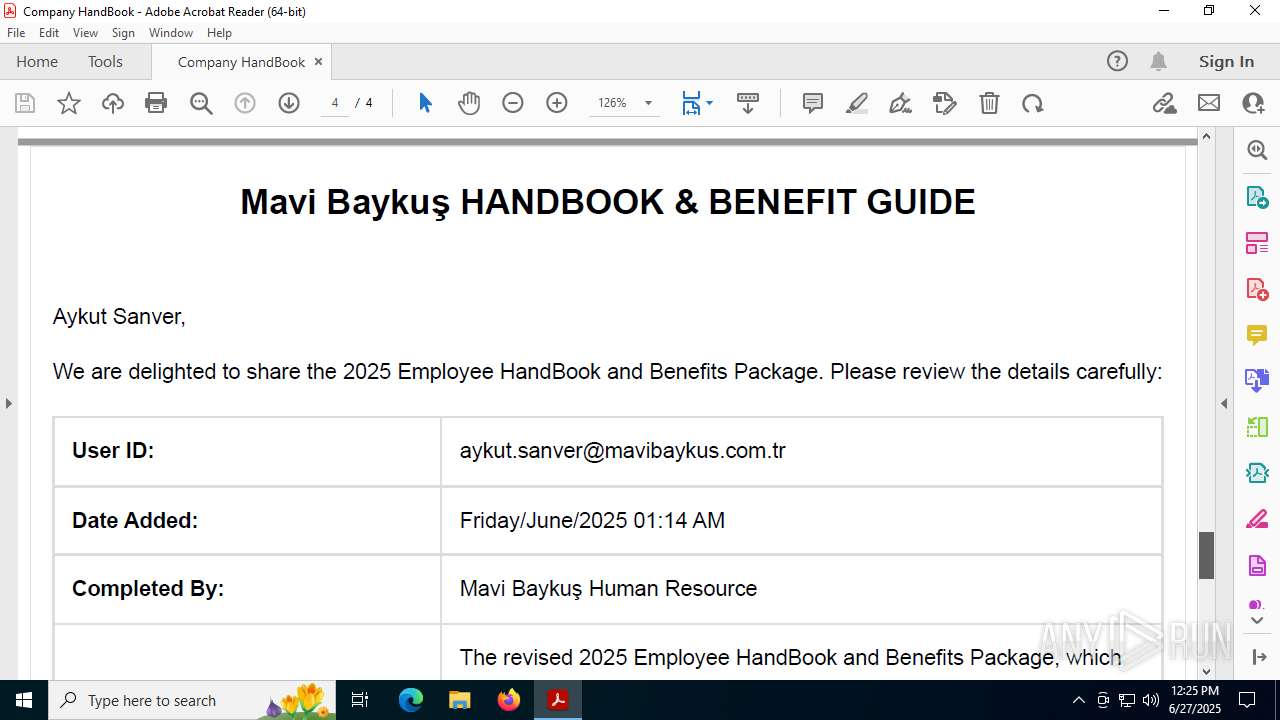Open the volume speaker tray icon

1151,700
